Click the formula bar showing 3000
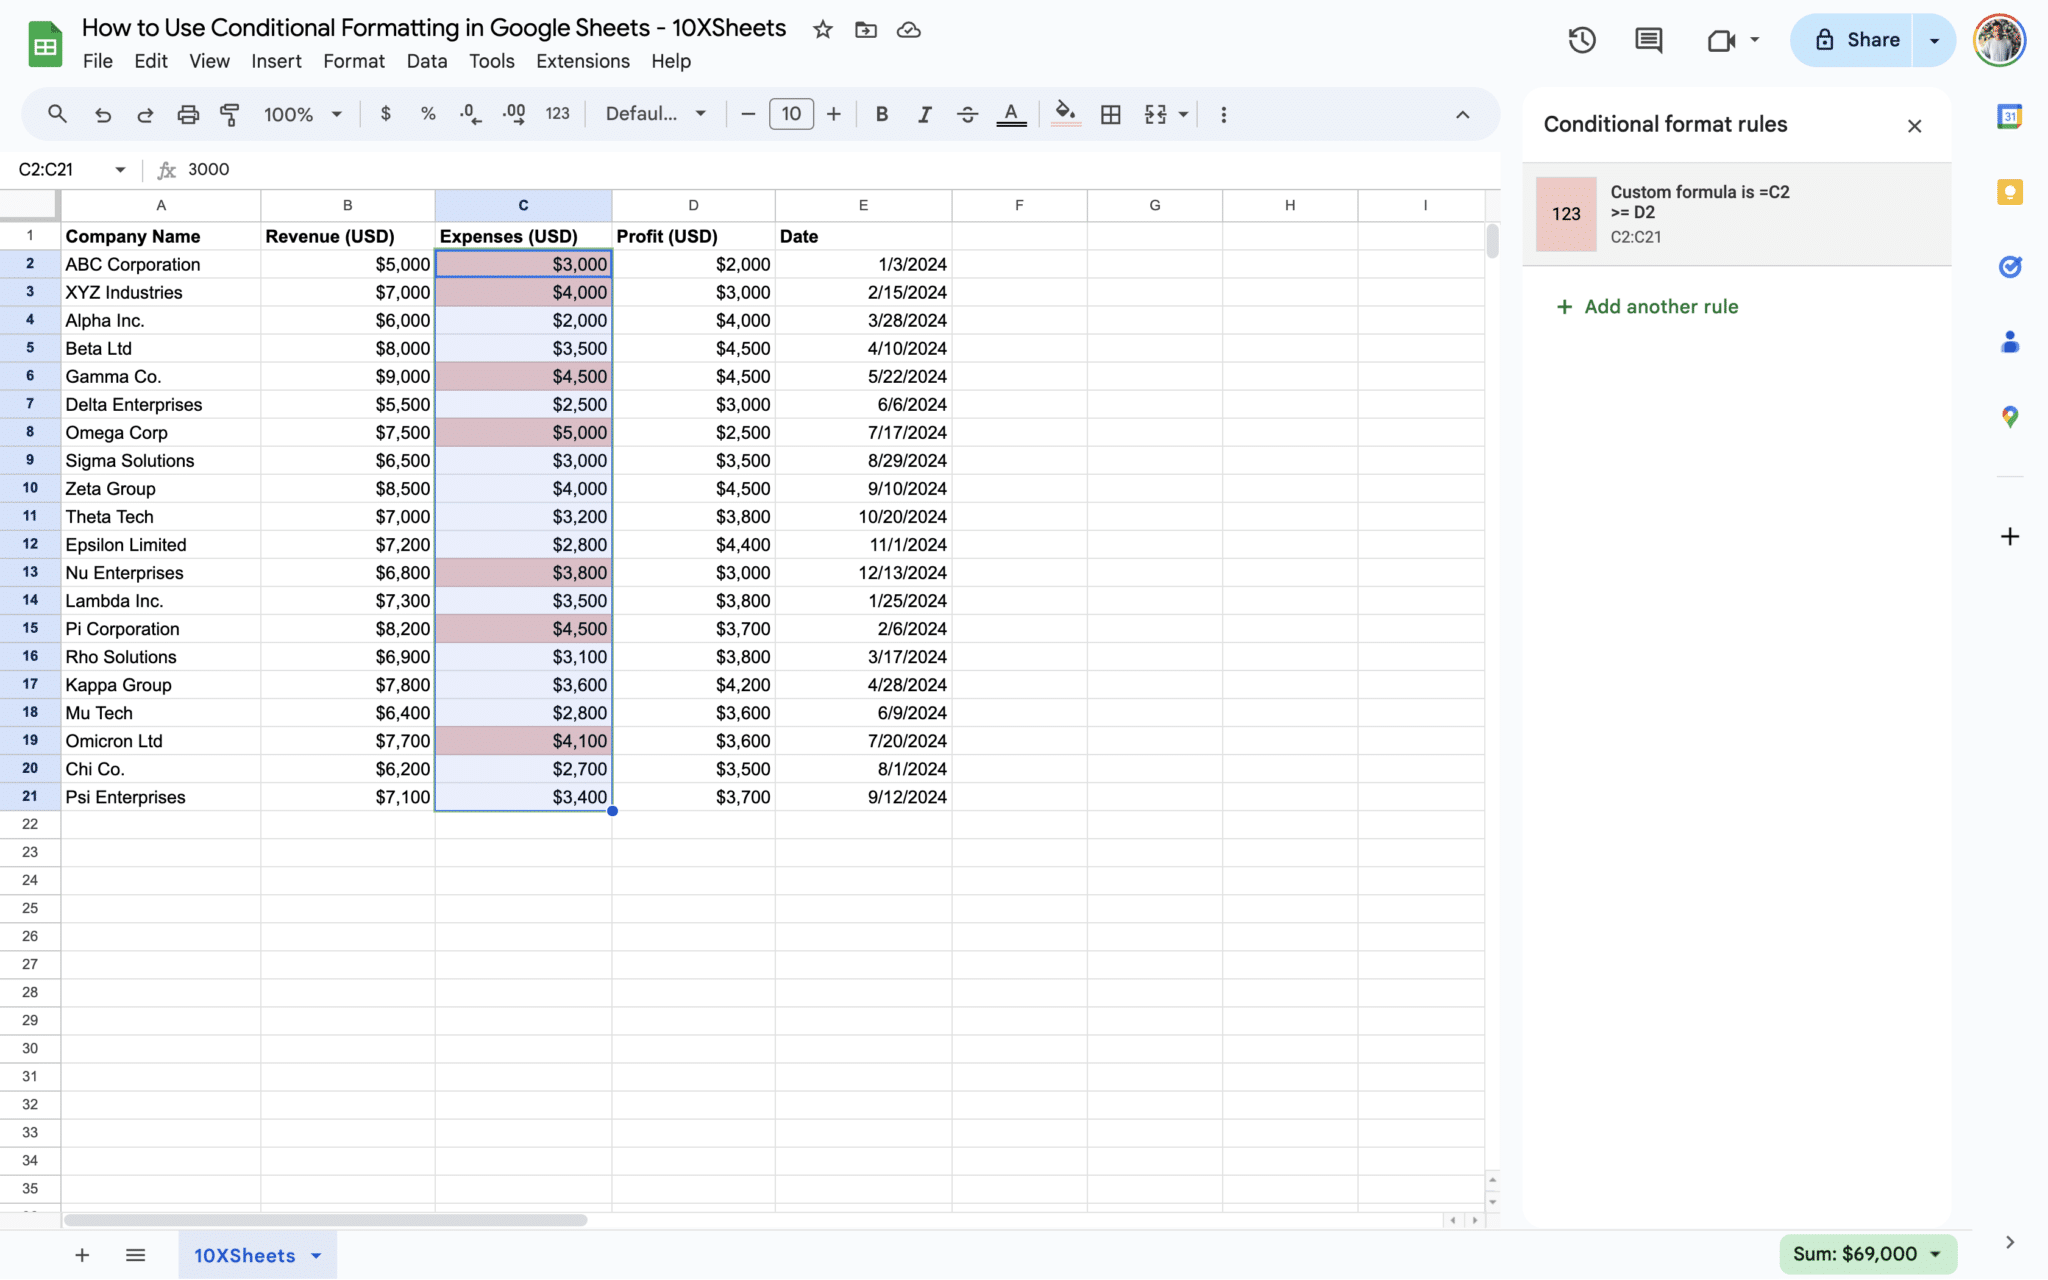The height and width of the screenshot is (1280, 2048). pyautogui.click(x=840, y=169)
